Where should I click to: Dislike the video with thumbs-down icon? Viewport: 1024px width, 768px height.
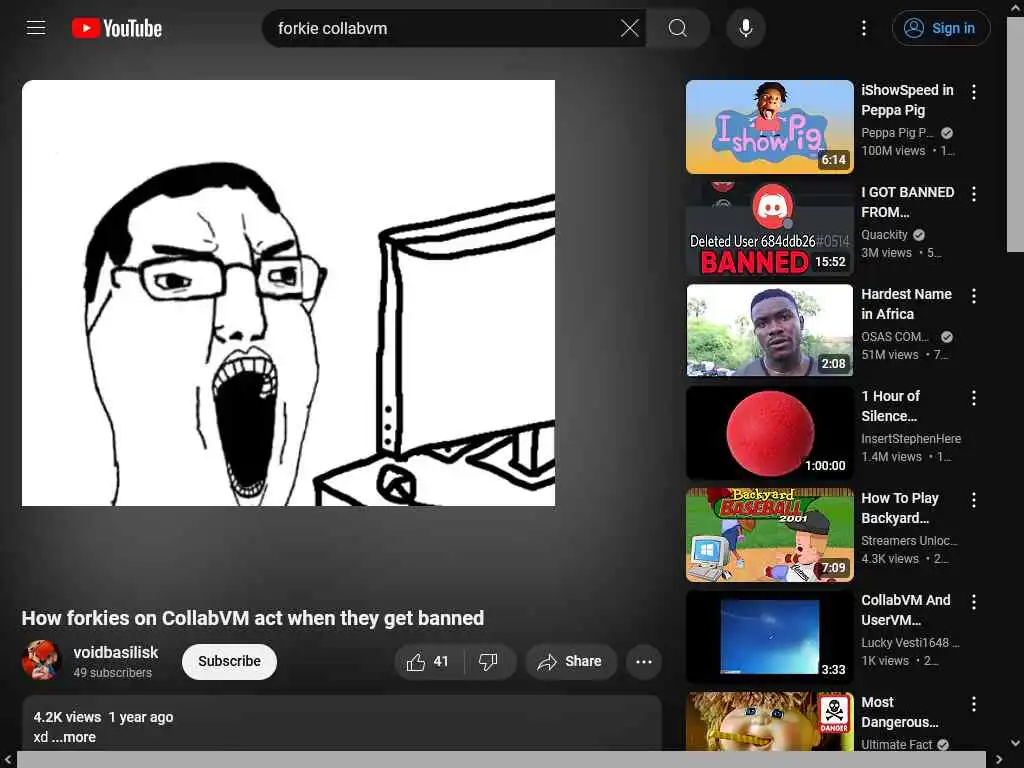coord(488,662)
